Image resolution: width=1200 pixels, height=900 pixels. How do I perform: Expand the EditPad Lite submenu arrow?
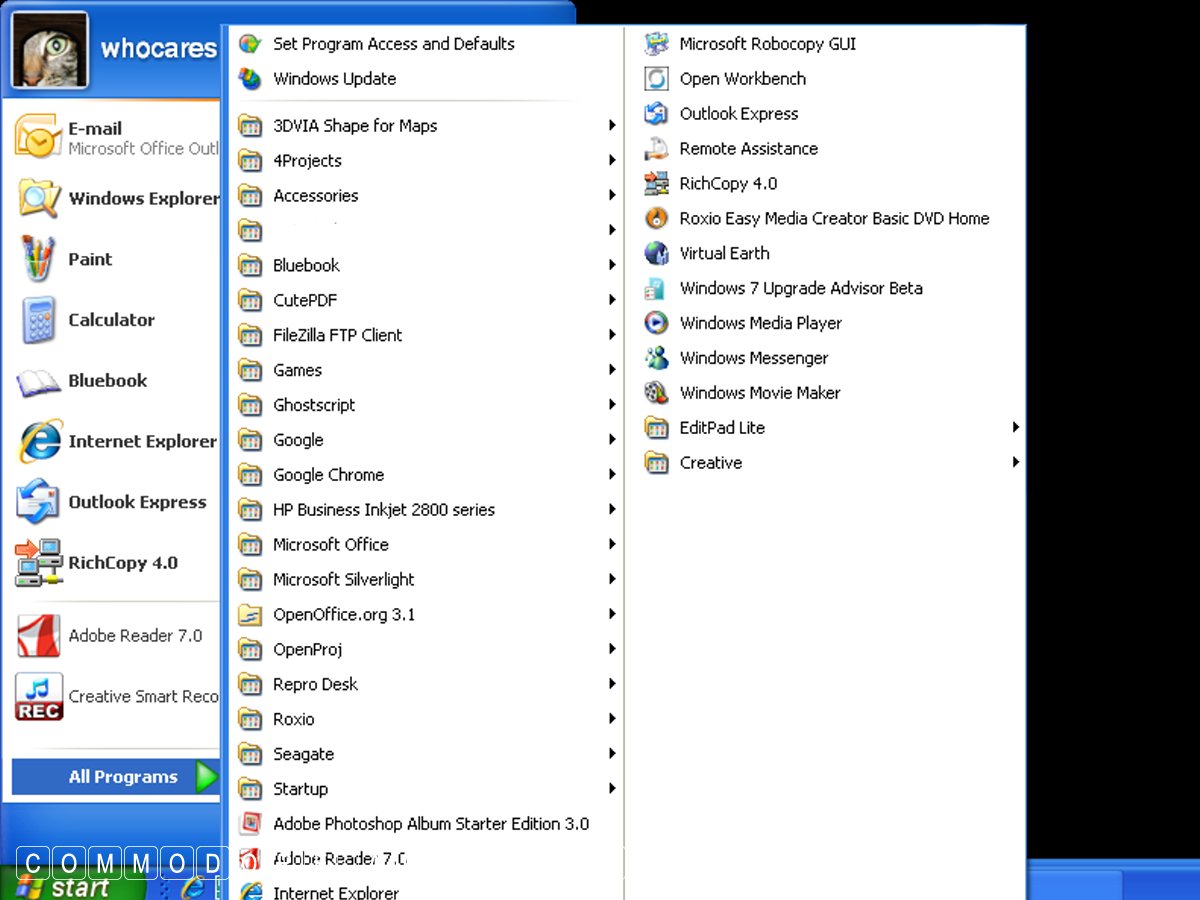(1015, 428)
